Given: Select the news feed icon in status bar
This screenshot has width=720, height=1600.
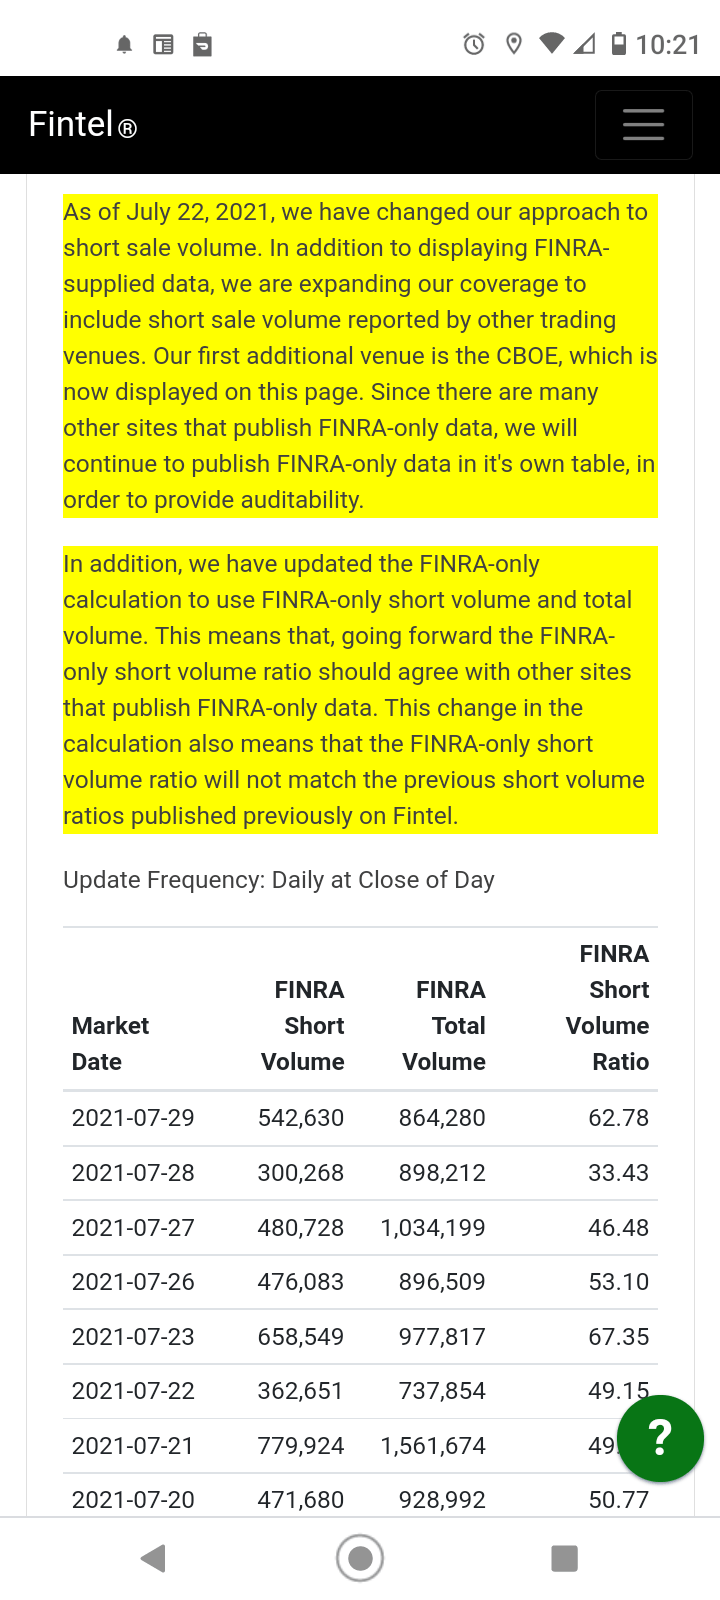Looking at the screenshot, I should click(x=163, y=44).
